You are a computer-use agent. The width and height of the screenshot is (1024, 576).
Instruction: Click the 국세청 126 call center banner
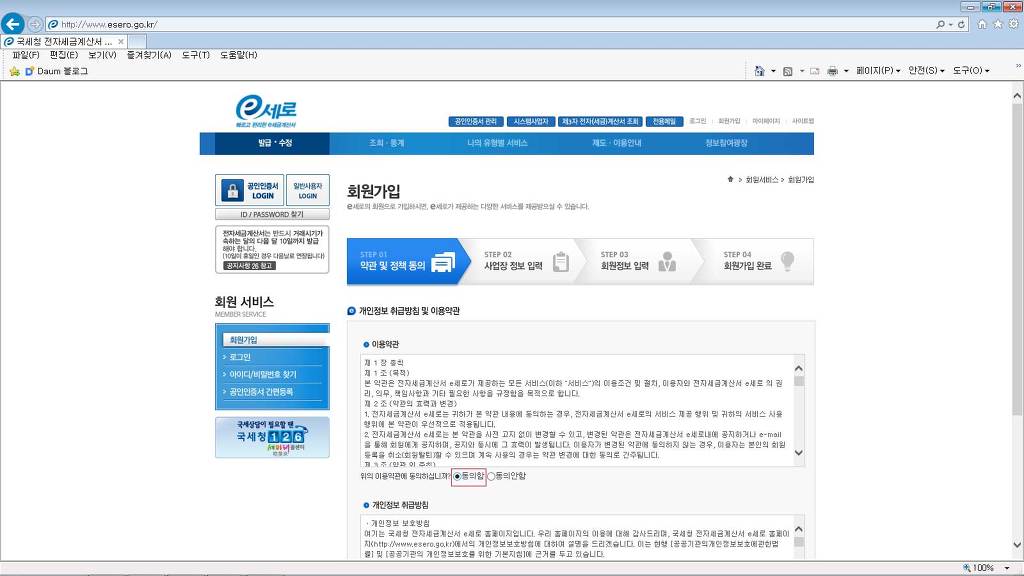point(272,437)
